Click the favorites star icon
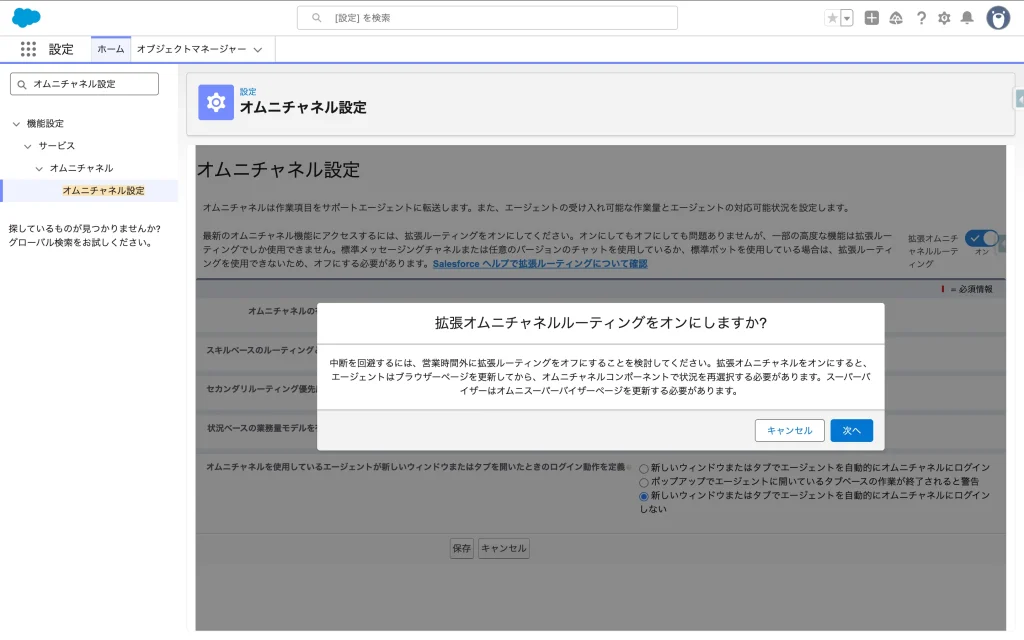The image size is (1024, 640). click(x=832, y=18)
